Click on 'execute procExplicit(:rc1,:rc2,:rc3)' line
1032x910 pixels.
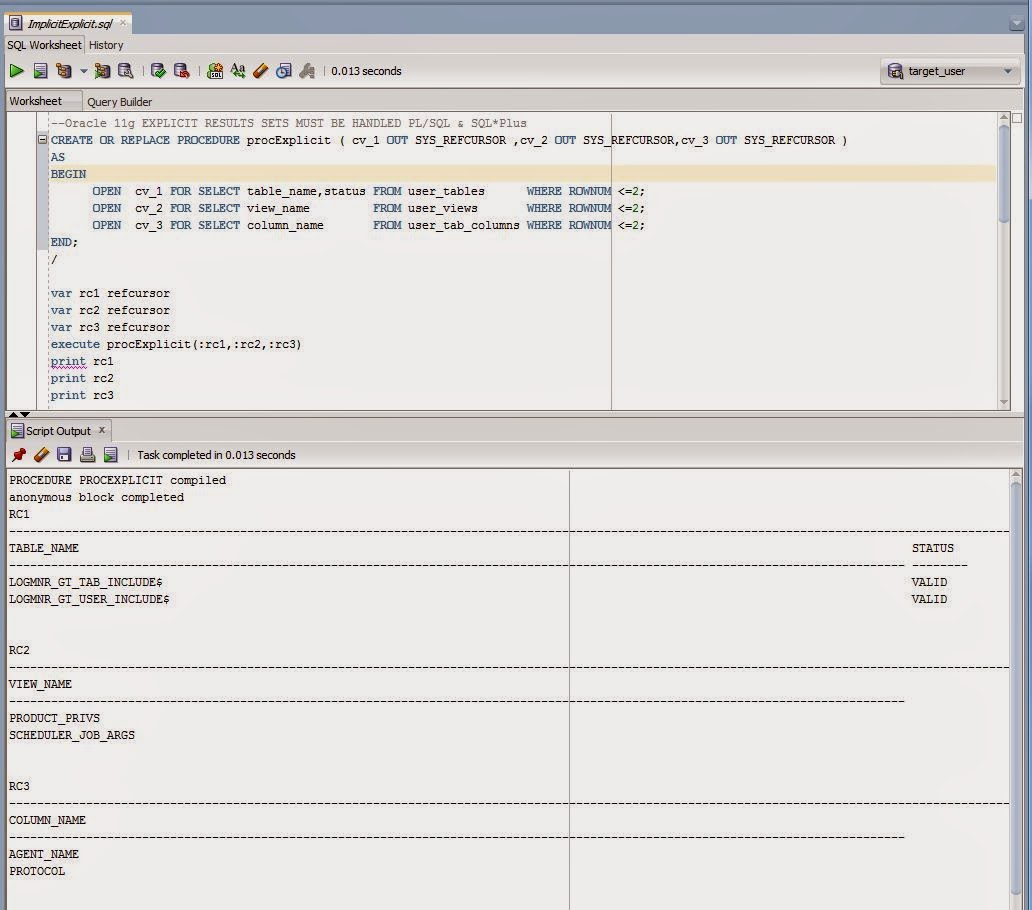coord(176,344)
